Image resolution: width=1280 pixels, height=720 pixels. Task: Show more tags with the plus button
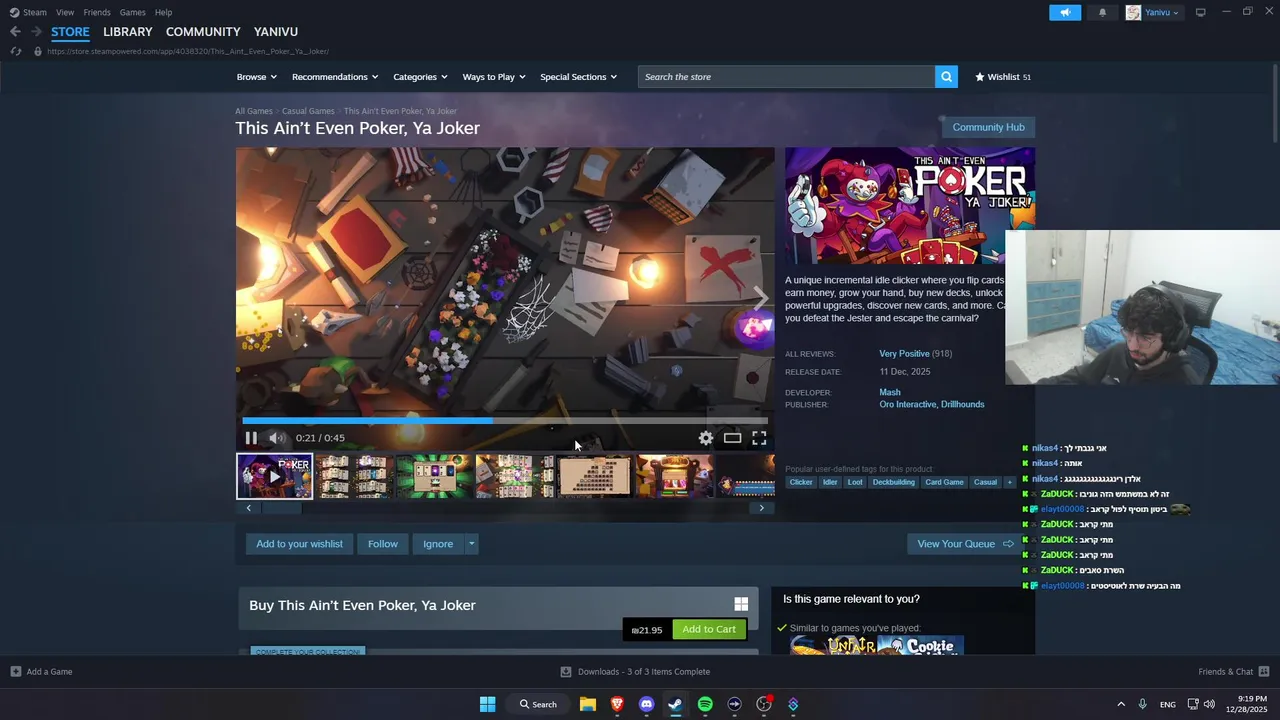pyautogui.click(x=1010, y=482)
